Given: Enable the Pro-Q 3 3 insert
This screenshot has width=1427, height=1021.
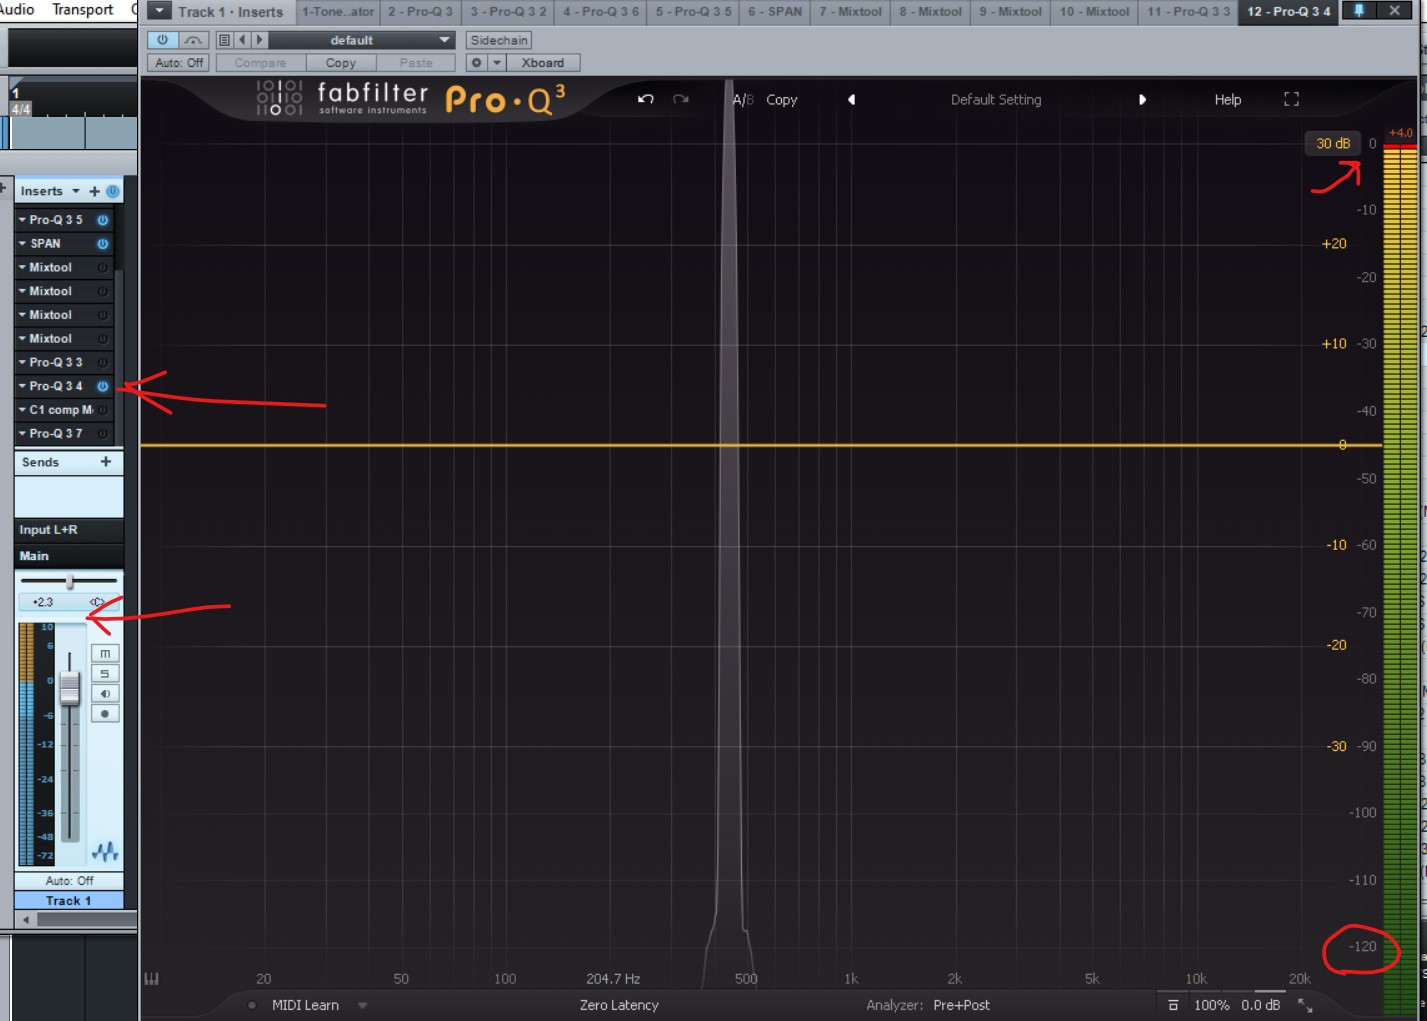Looking at the screenshot, I should (103, 362).
